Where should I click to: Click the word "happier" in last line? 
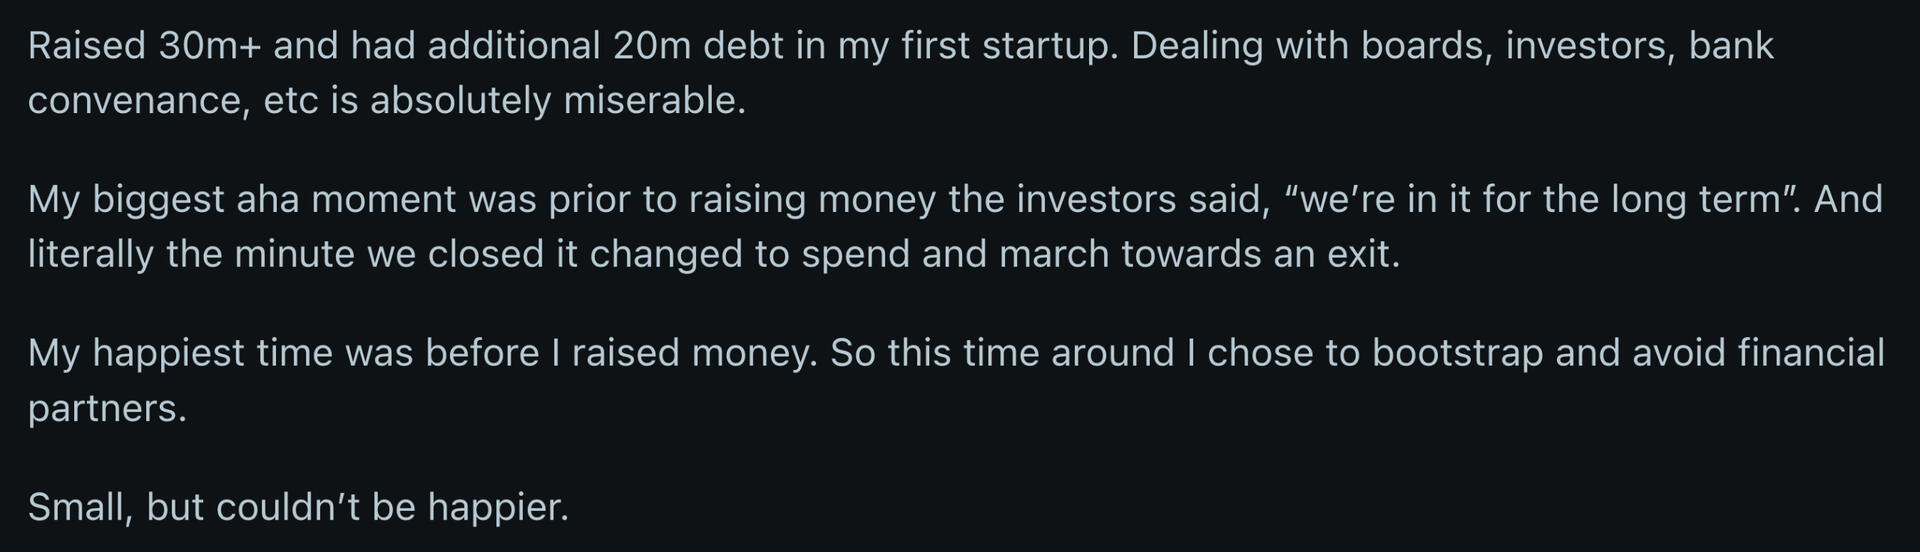point(496,507)
